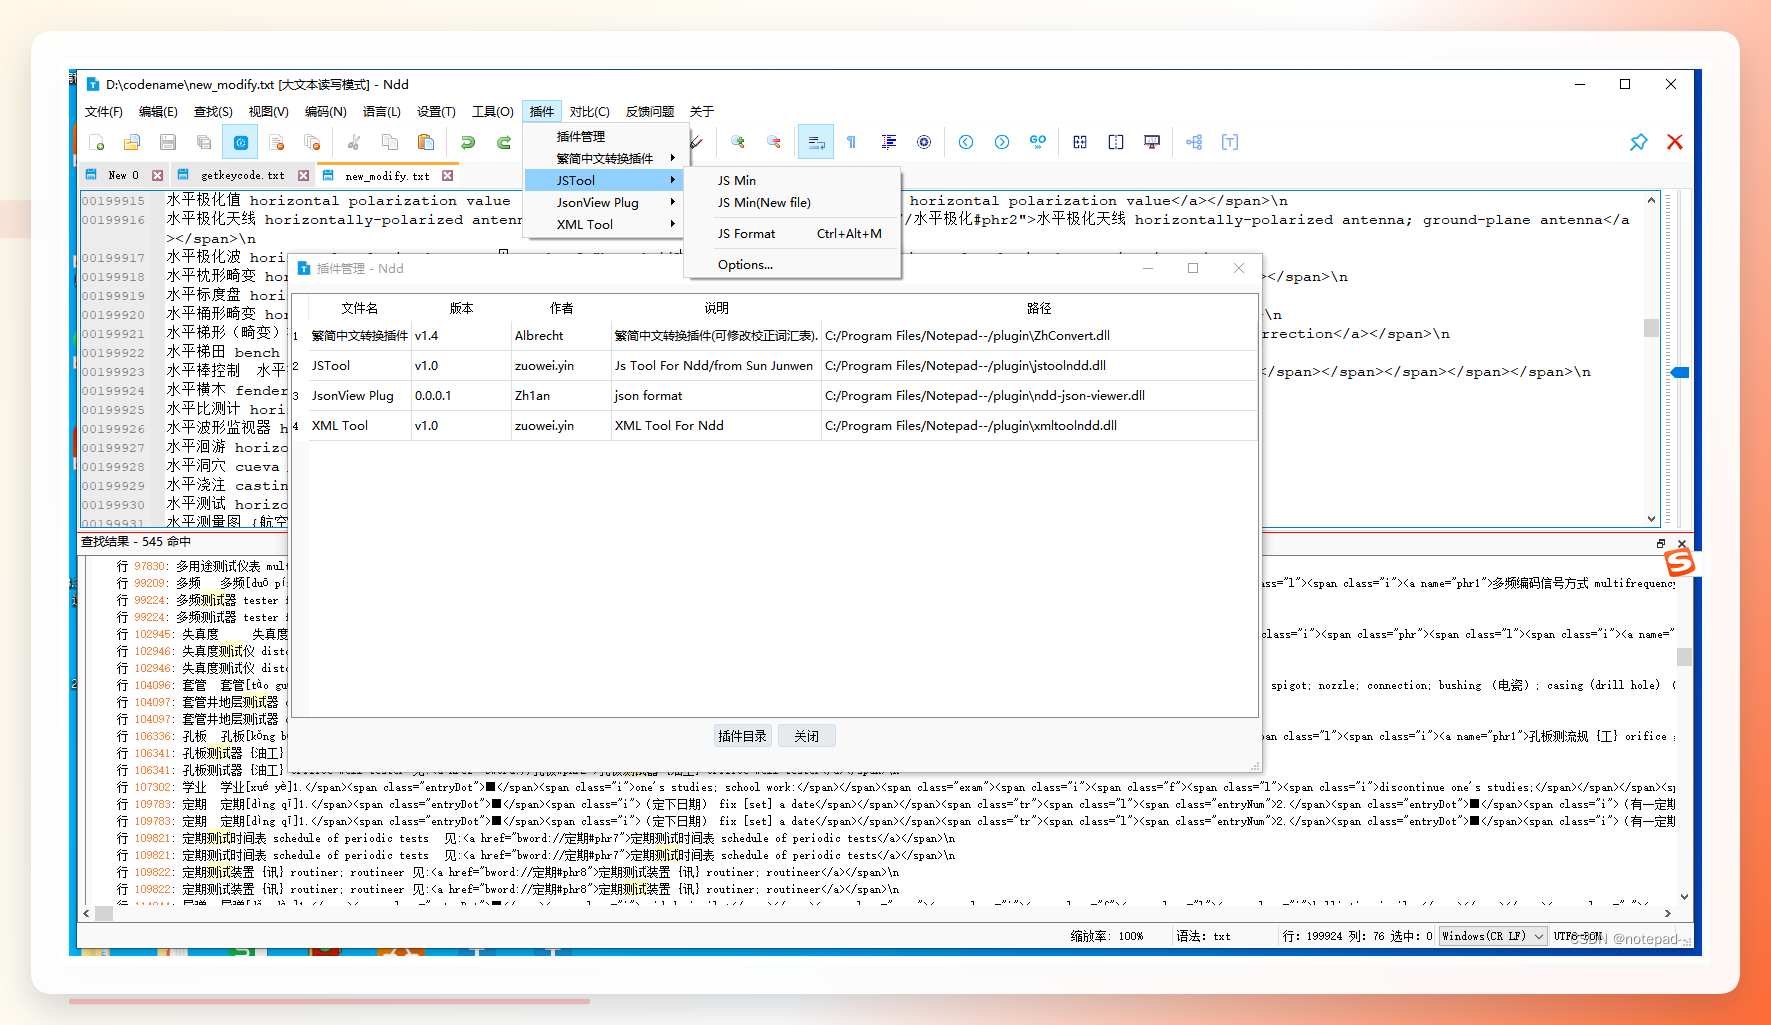This screenshot has height=1025, width=1771.
Task: Open the 工具(O) menu
Action: coord(493,112)
